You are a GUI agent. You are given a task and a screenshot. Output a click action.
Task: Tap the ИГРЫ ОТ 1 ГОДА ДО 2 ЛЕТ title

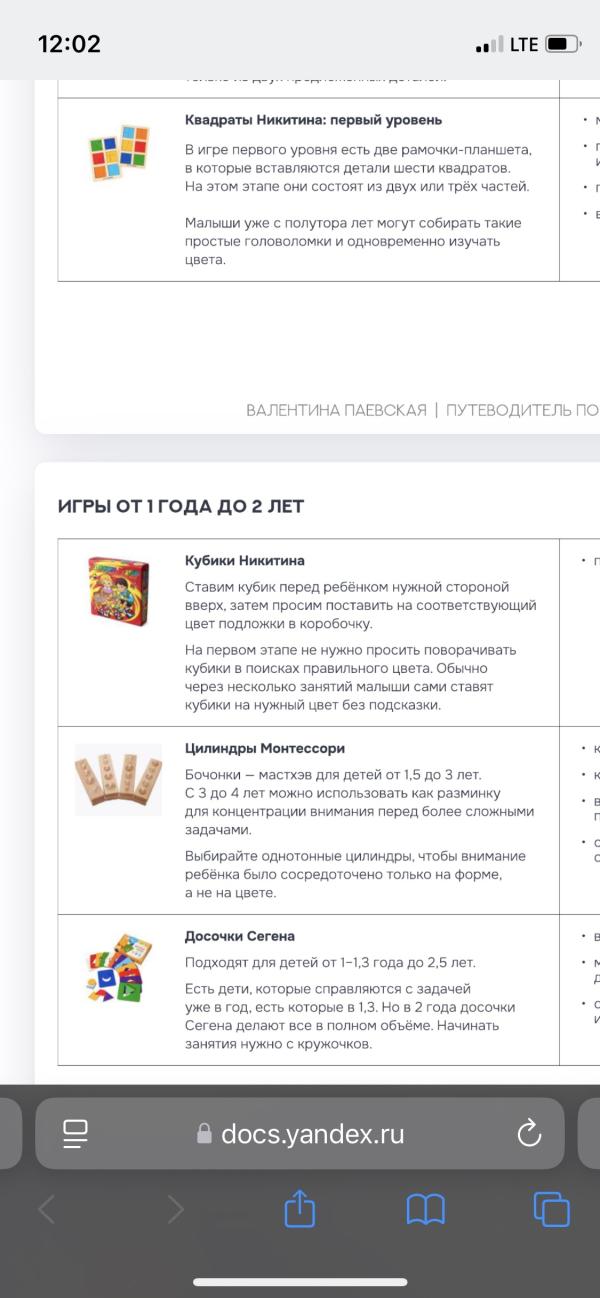(x=181, y=506)
